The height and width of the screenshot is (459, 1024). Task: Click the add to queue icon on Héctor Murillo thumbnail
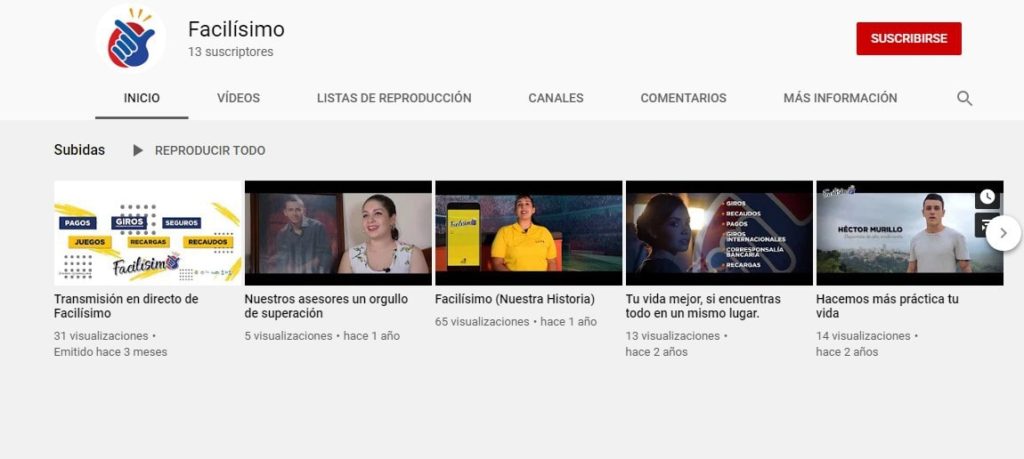tap(987, 225)
